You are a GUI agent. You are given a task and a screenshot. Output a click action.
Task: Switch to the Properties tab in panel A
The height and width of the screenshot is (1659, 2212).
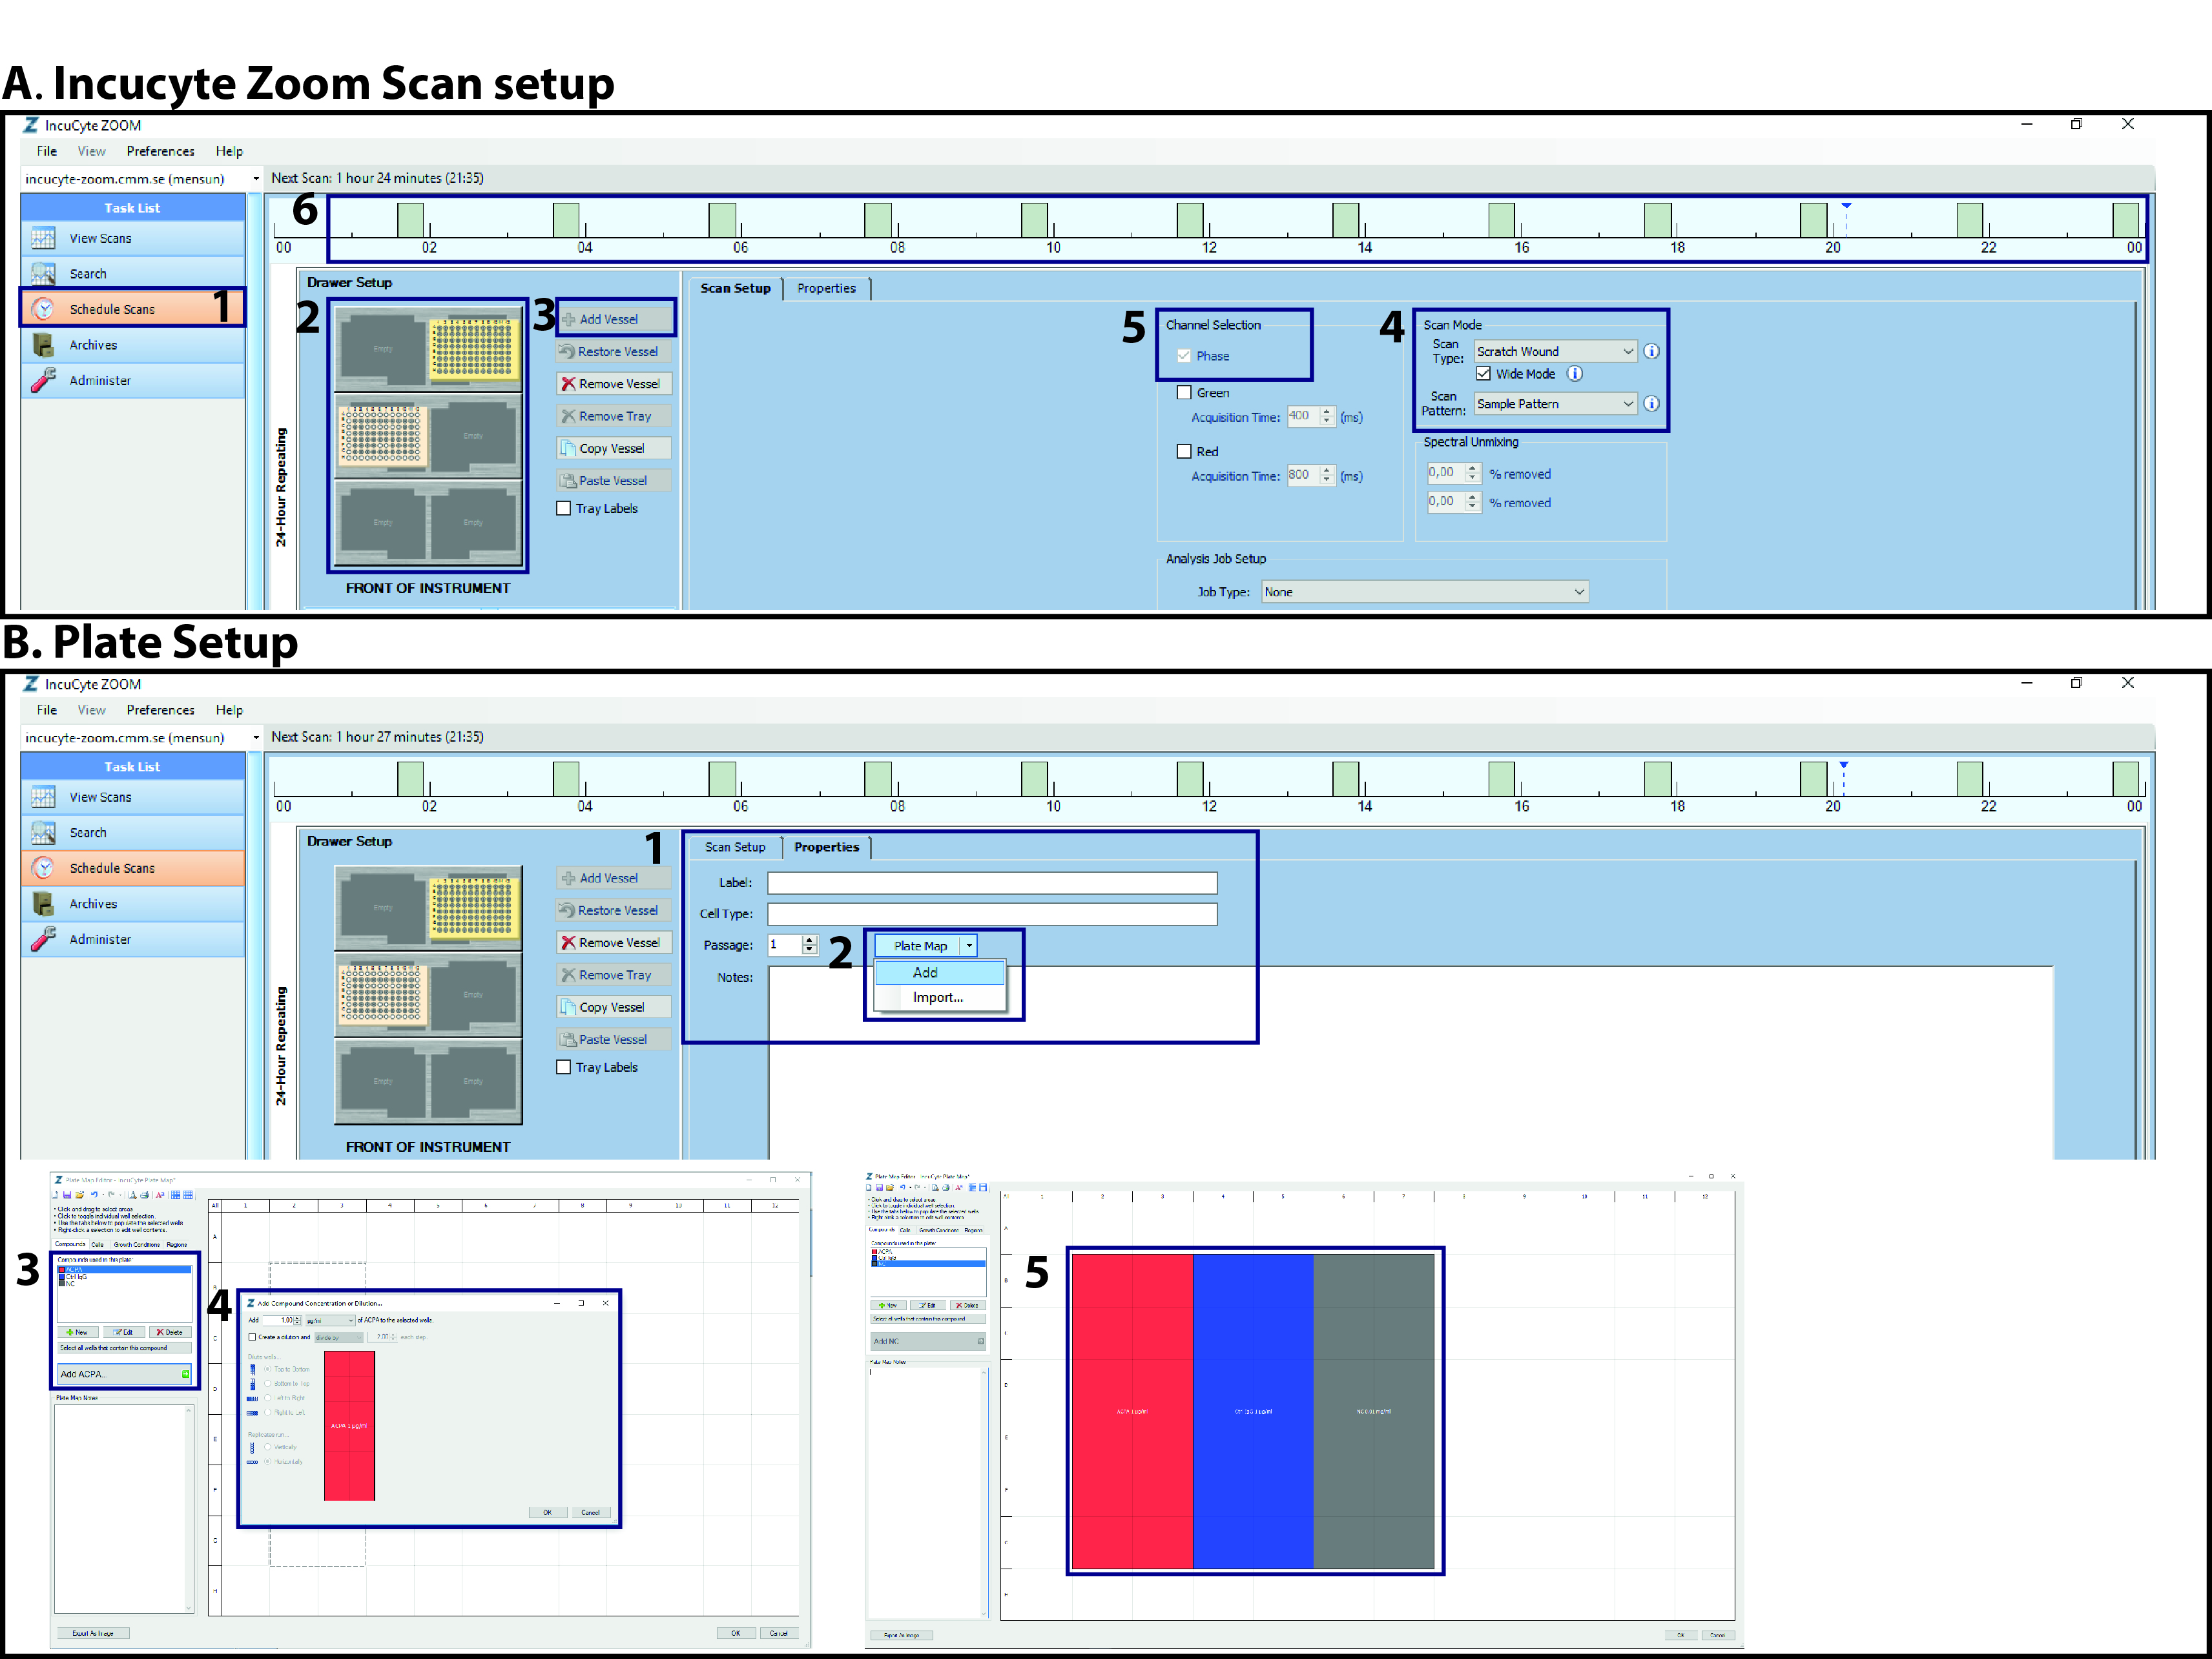826,288
